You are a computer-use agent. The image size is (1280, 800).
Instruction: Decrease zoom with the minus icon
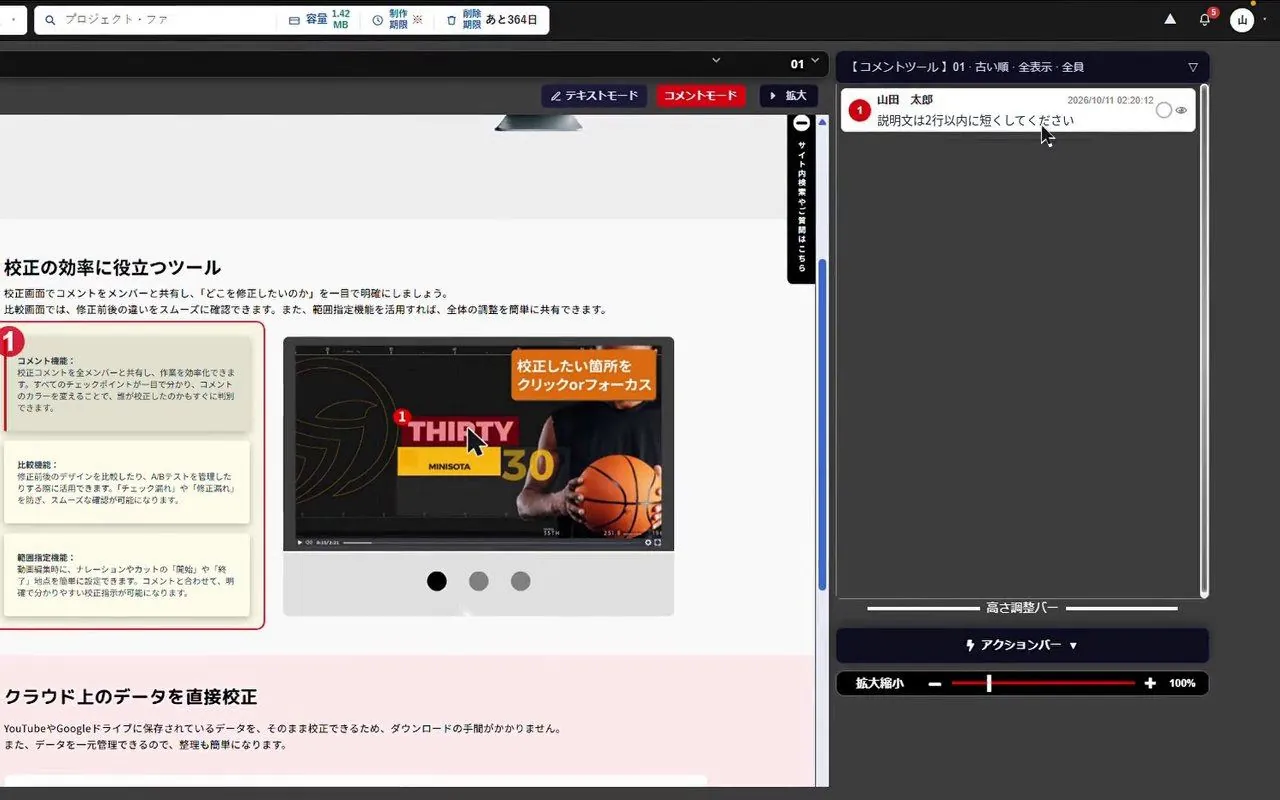pyautogui.click(x=935, y=683)
